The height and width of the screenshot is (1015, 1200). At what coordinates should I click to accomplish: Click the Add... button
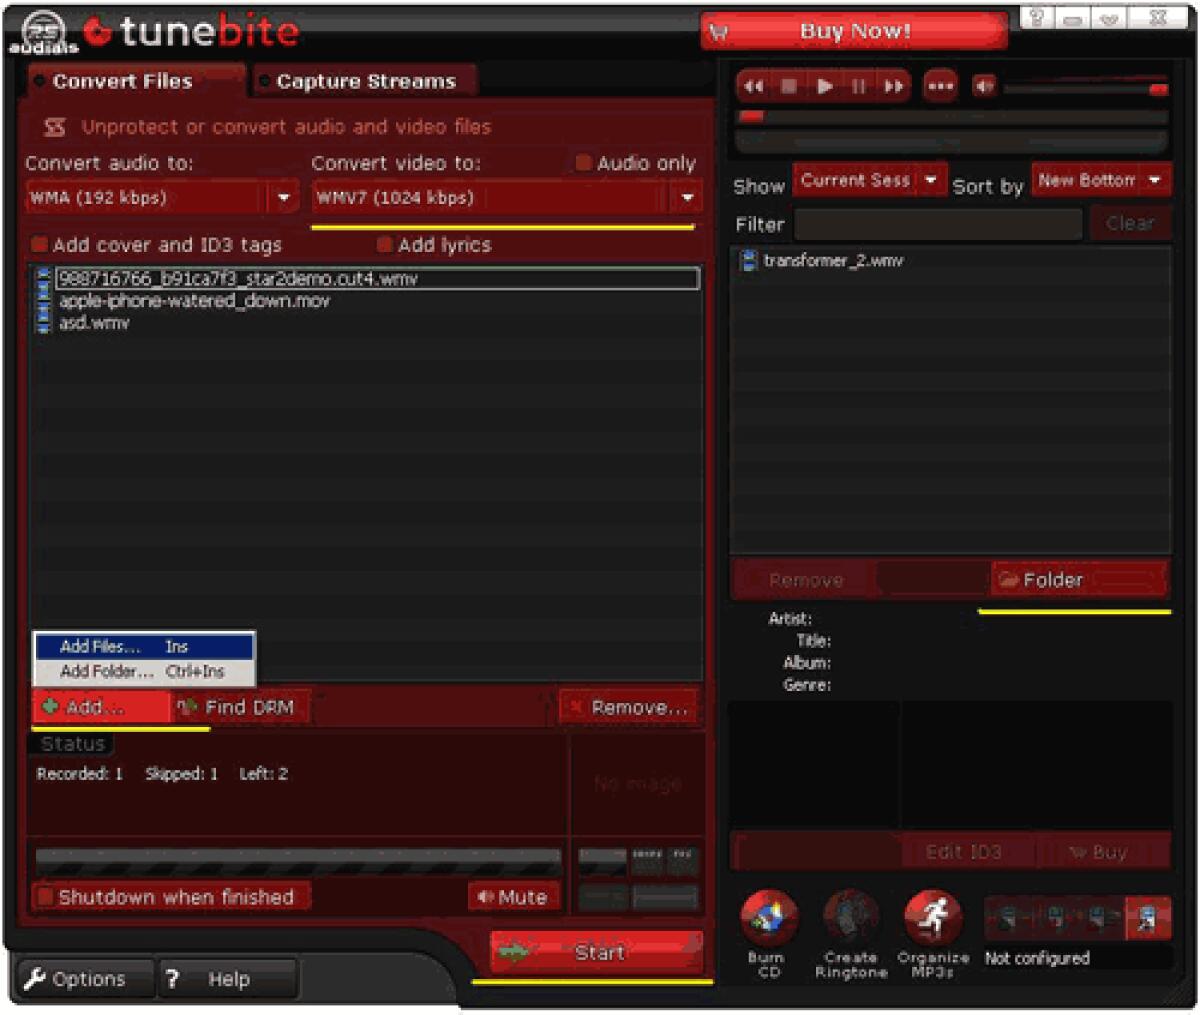click(102, 707)
